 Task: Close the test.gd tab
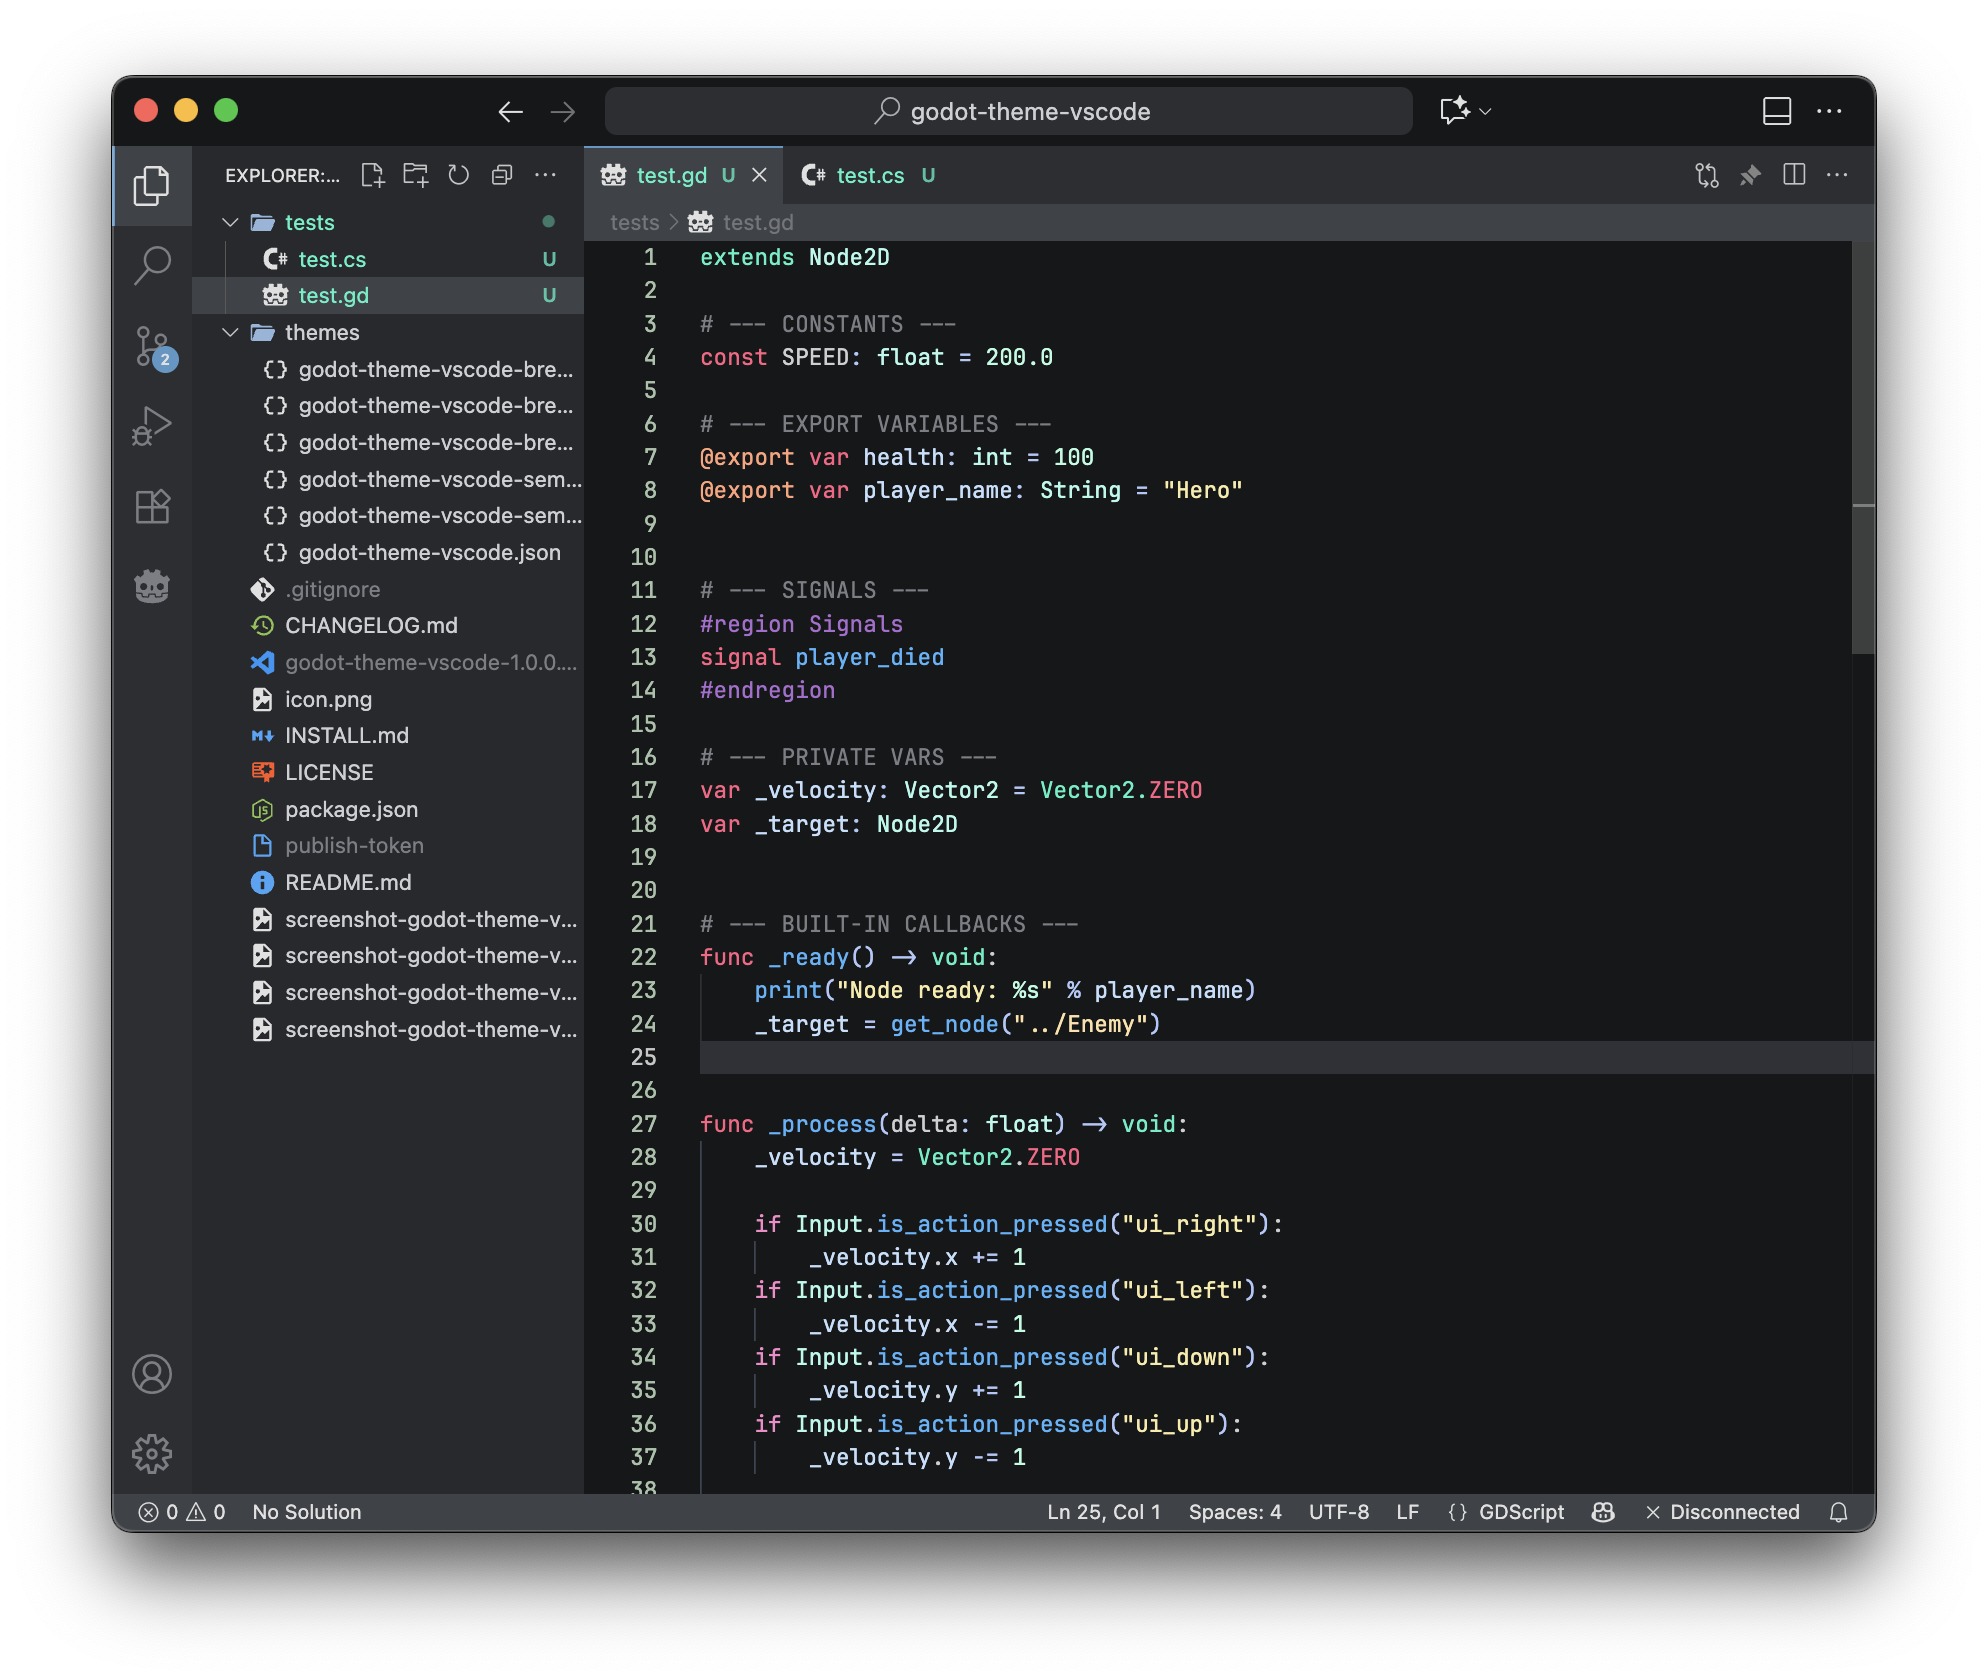(759, 175)
